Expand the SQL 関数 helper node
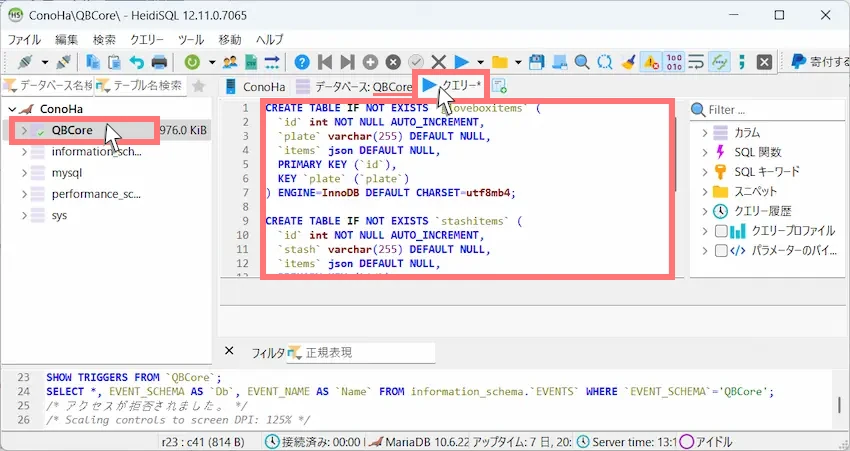Viewport: 850px width, 451px height. [705, 152]
